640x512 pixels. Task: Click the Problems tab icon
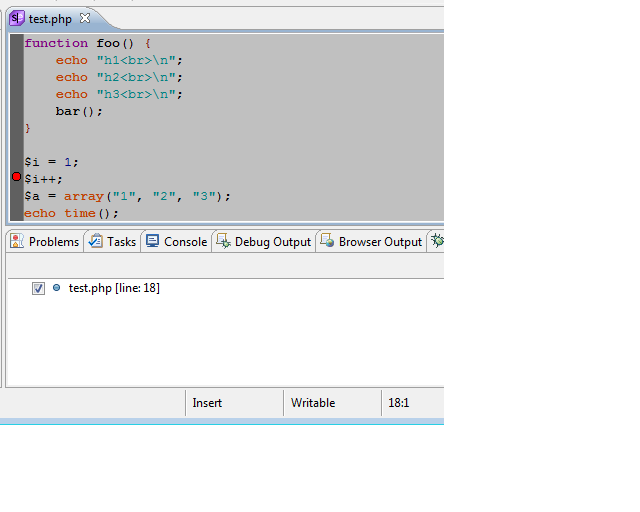(x=17, y=241)
